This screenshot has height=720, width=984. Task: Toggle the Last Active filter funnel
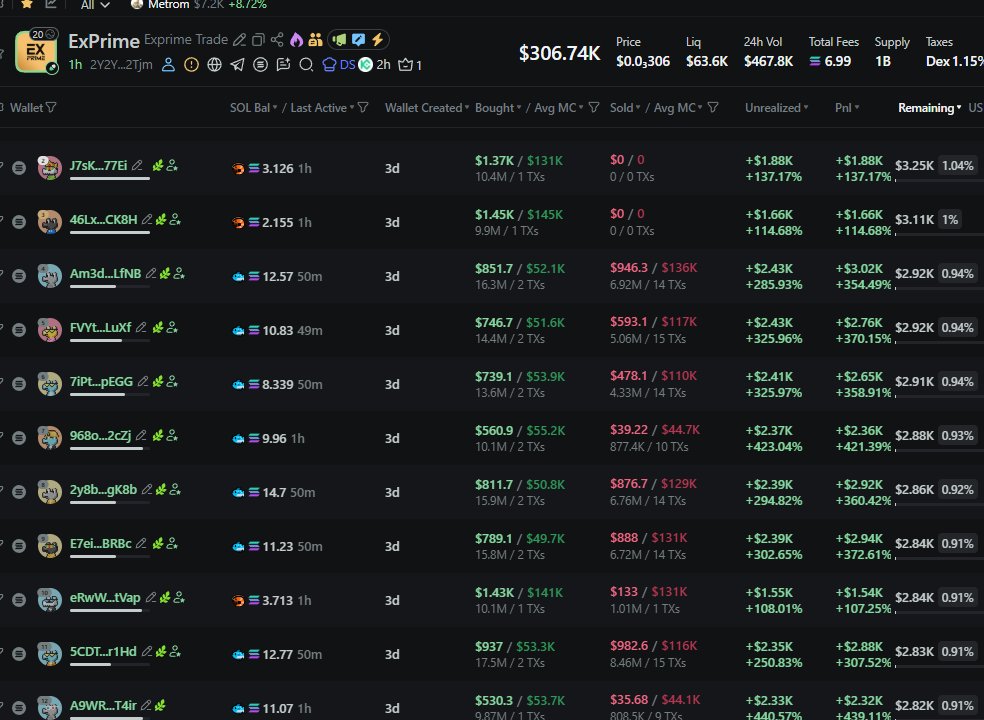coord(363,108)
